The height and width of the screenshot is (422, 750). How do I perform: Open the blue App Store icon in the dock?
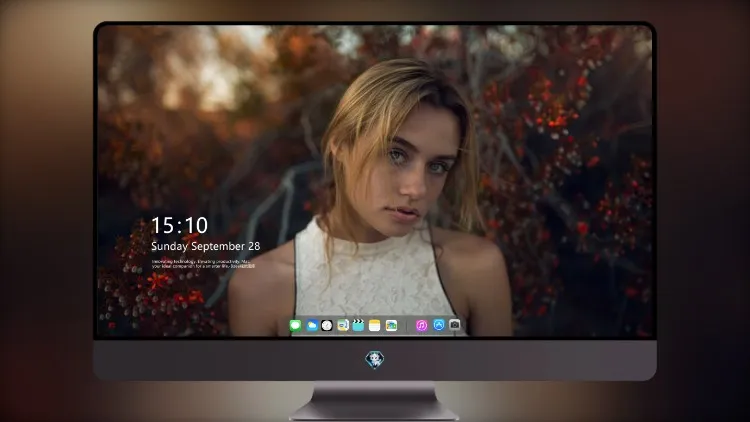coord(439,325)
